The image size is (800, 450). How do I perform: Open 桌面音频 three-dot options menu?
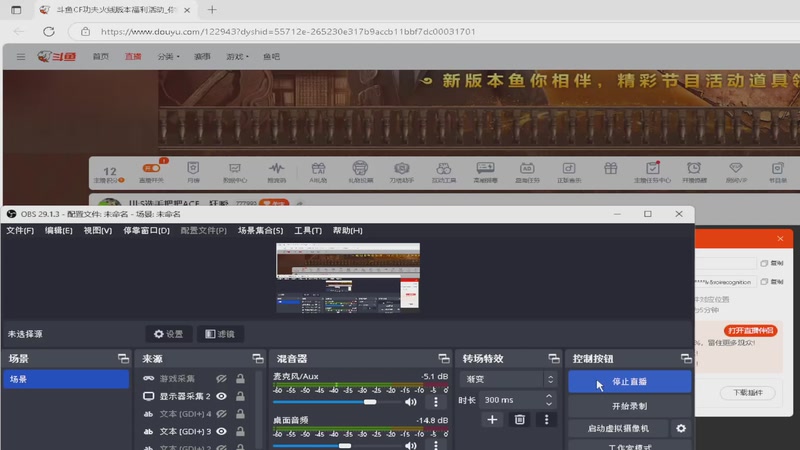[x=436, y=445]
